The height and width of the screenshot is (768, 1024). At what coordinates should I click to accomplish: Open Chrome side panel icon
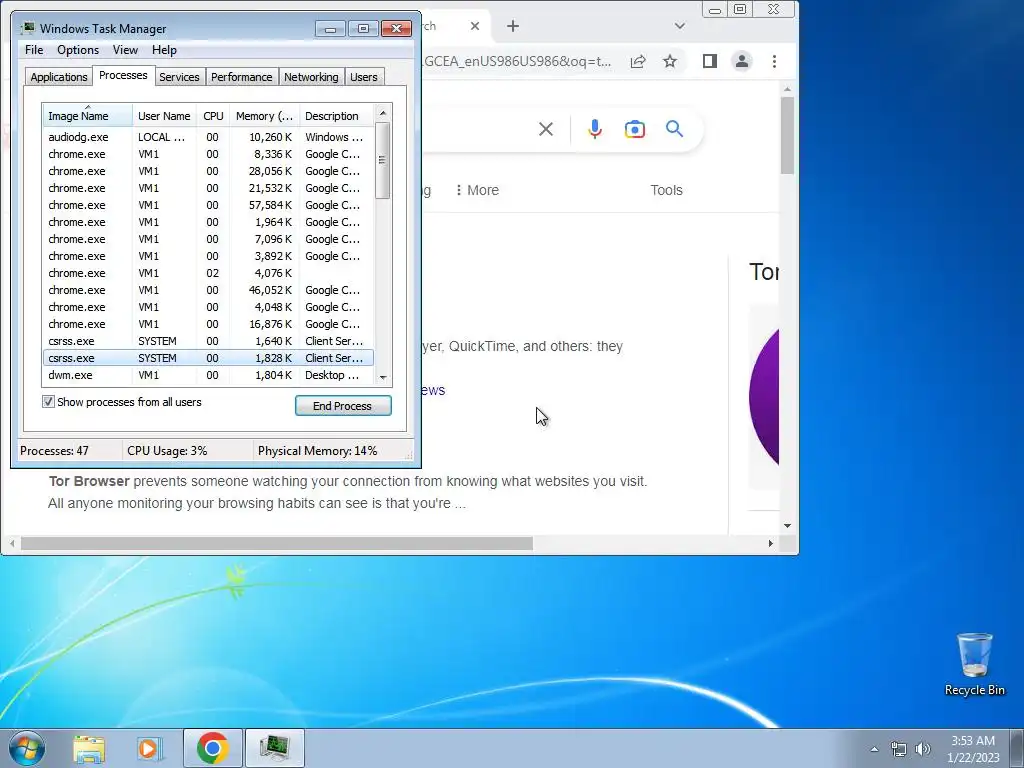click(710, 61)
